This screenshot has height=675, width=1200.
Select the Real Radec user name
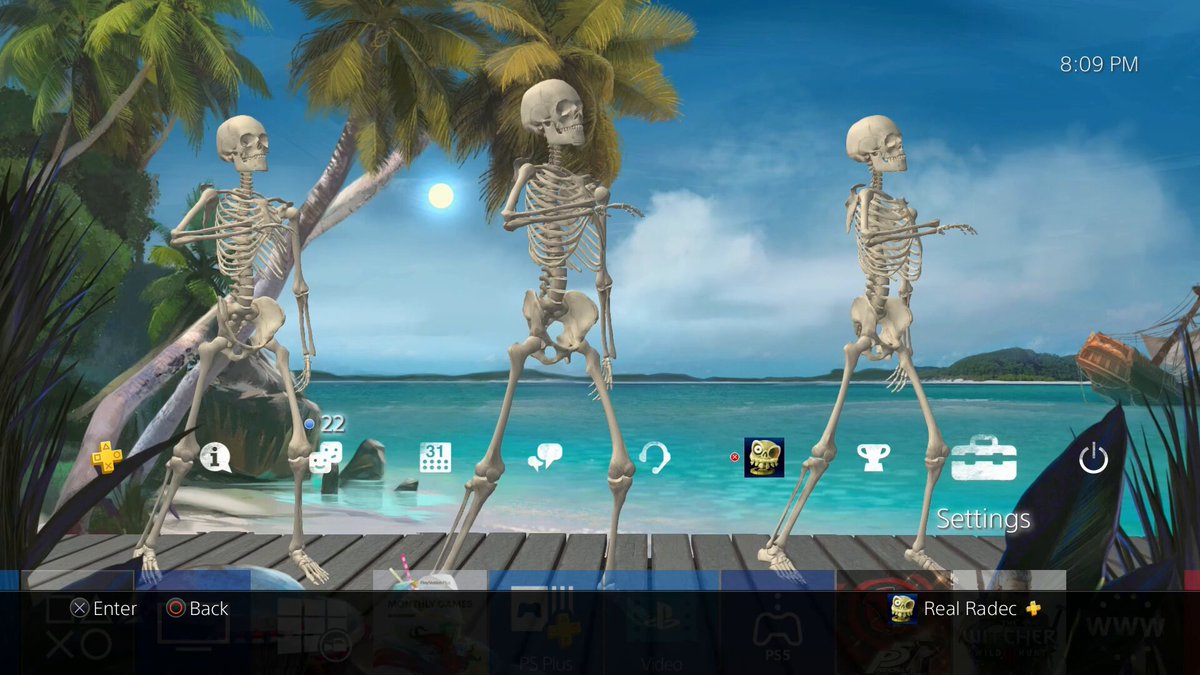coord(970,608)
